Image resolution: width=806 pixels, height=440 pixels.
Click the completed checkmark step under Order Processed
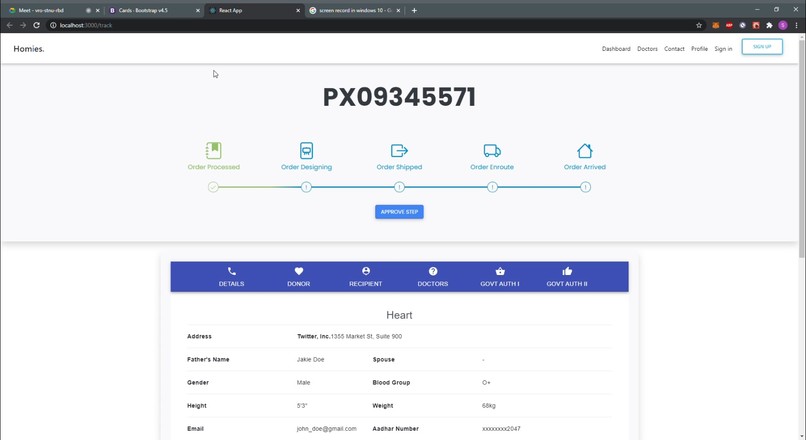(213, 187)
